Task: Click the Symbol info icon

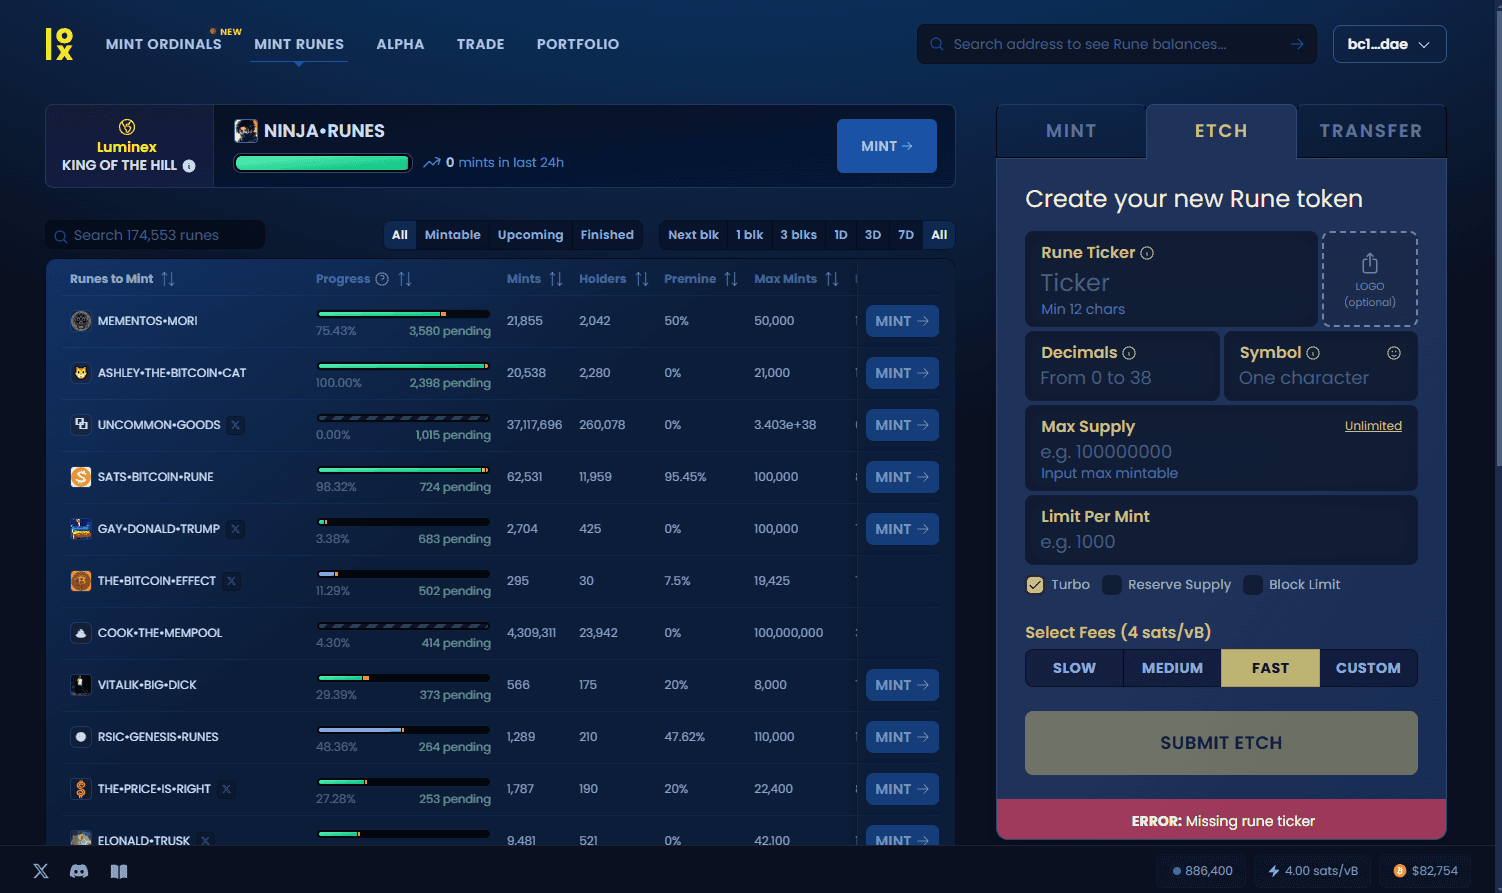Action: [1313, 353]
